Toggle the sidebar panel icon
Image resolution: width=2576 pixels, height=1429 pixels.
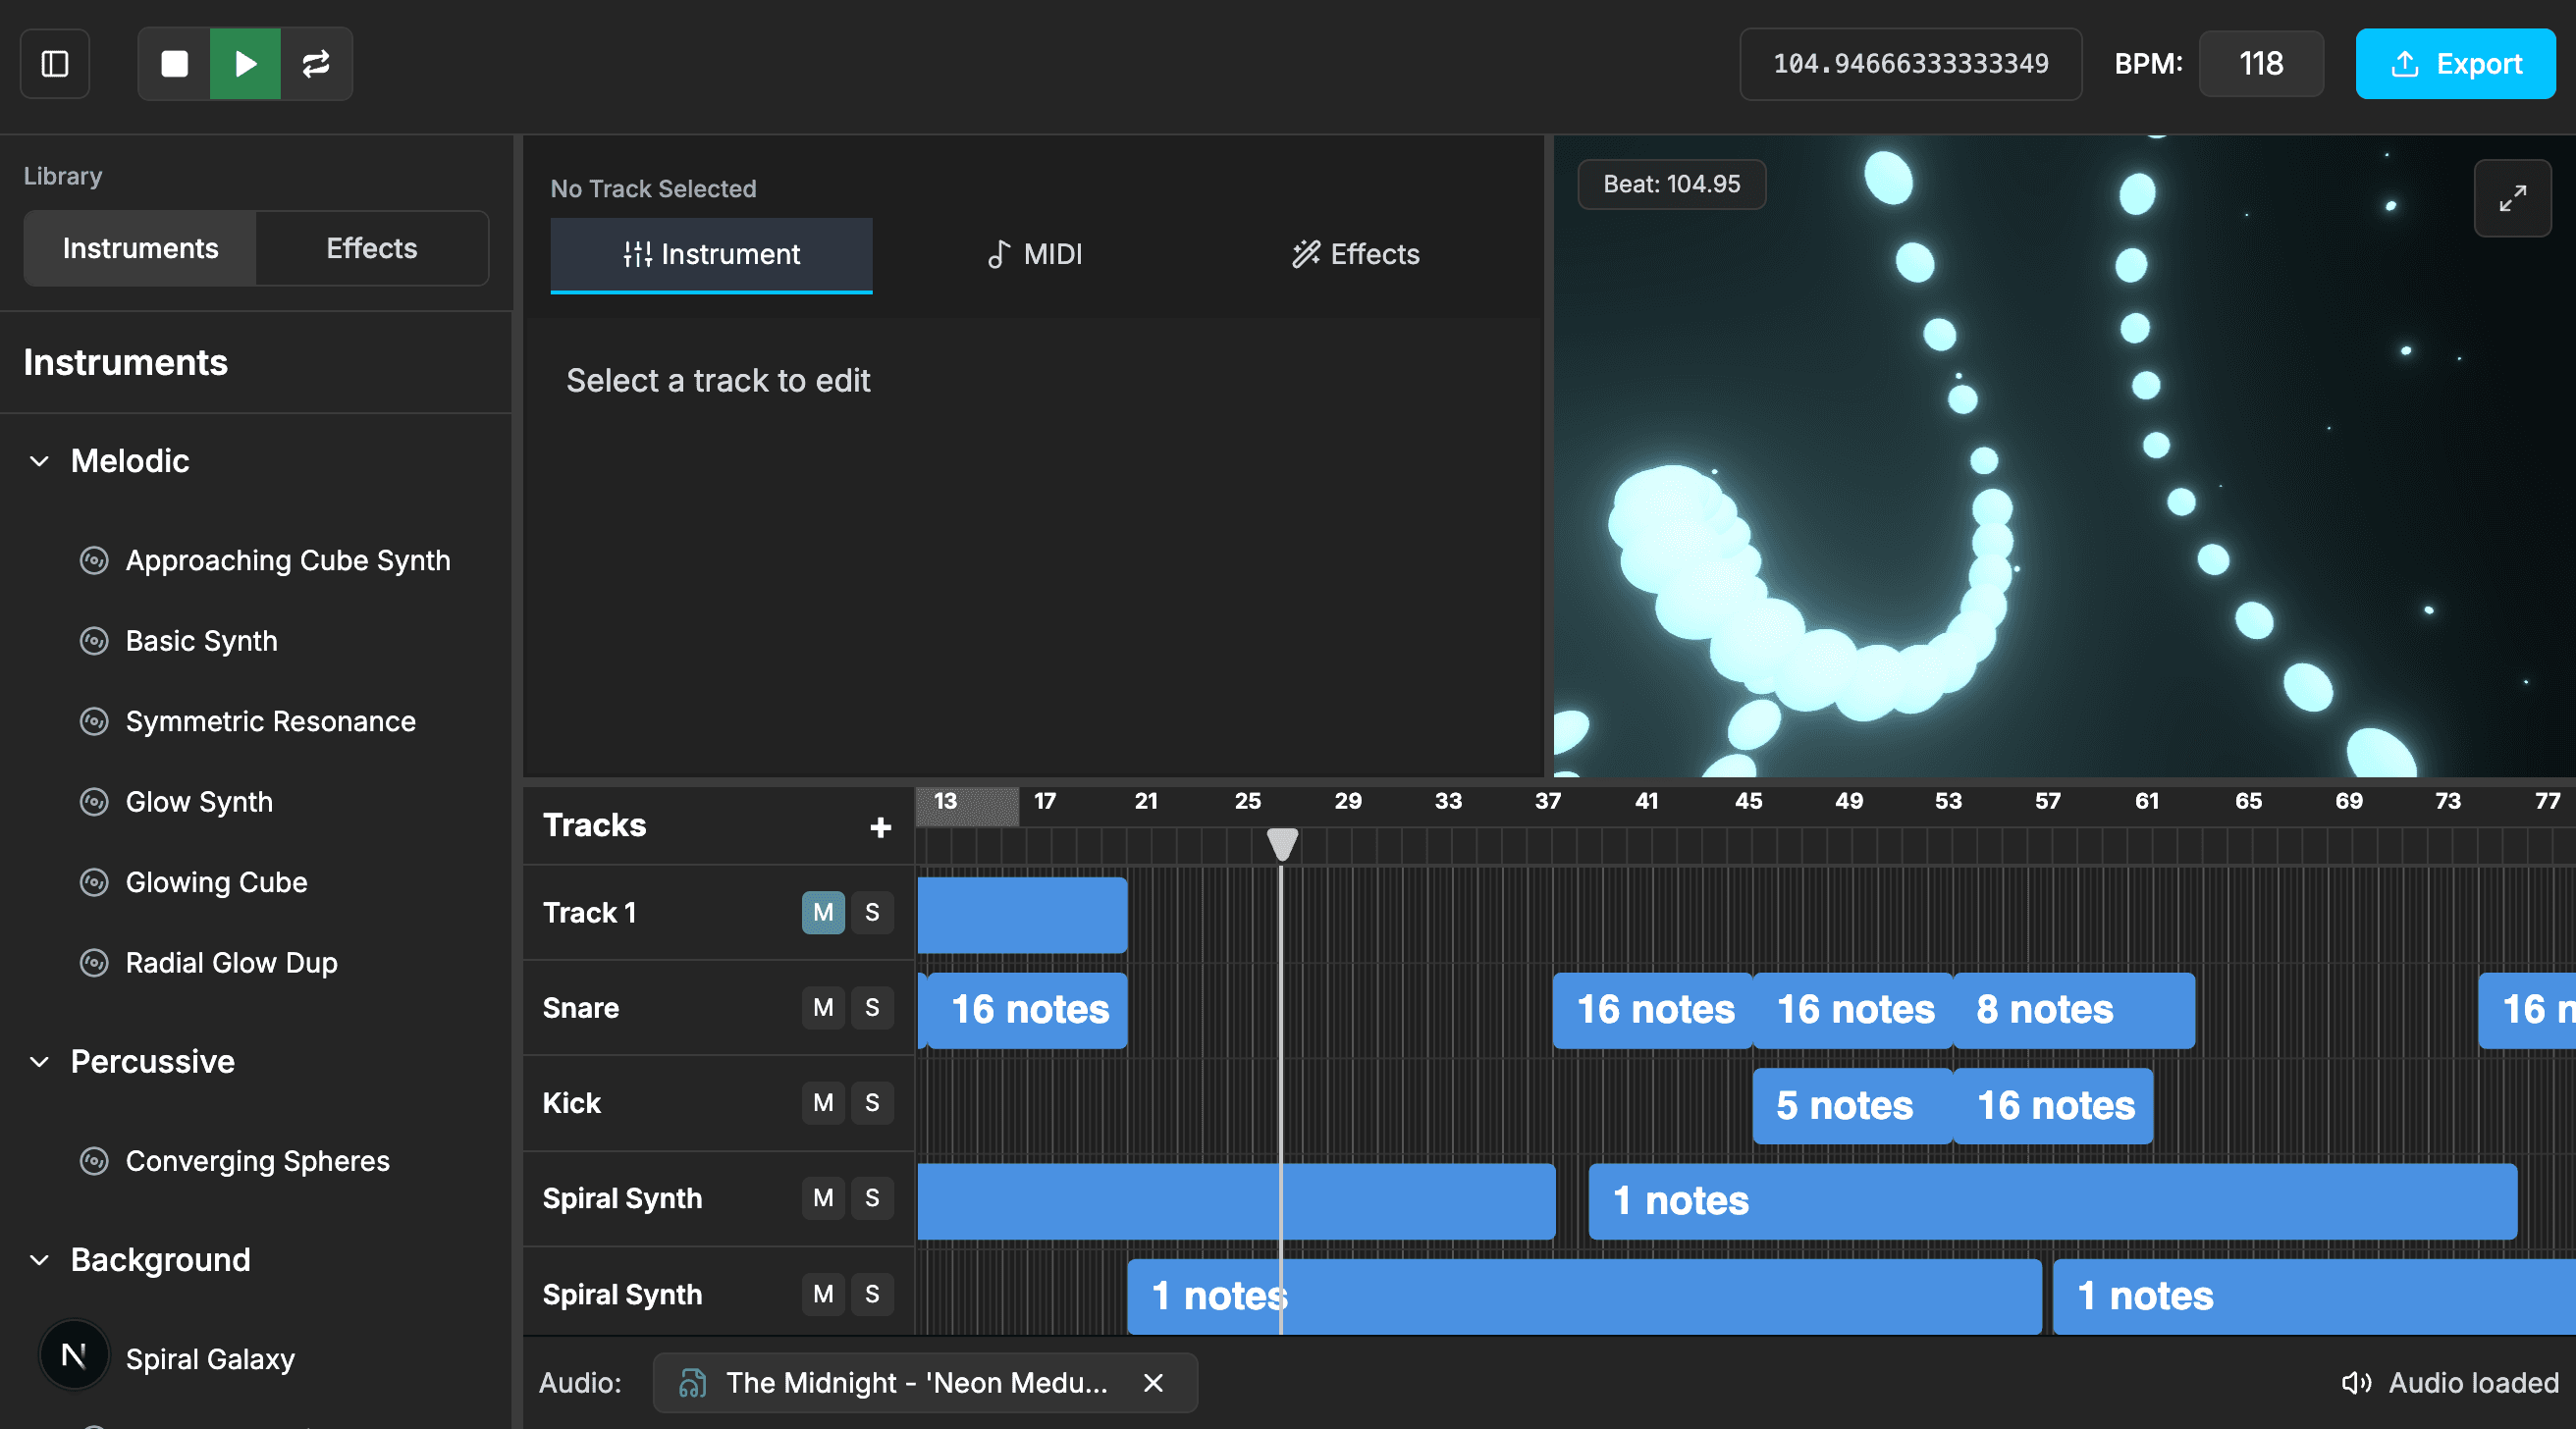click(55, 64)
